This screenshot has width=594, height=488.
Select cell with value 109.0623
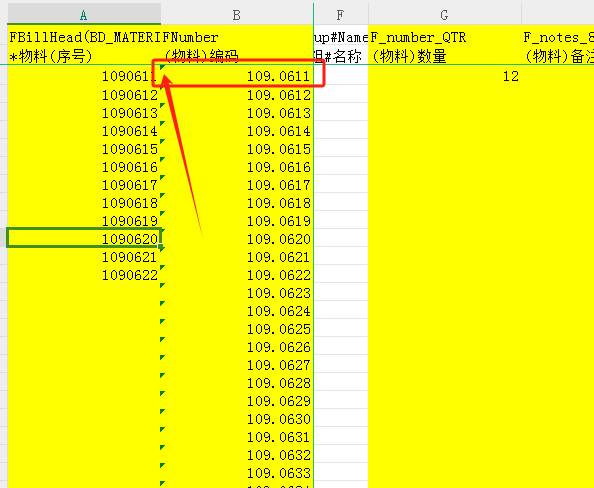(237, 292)
